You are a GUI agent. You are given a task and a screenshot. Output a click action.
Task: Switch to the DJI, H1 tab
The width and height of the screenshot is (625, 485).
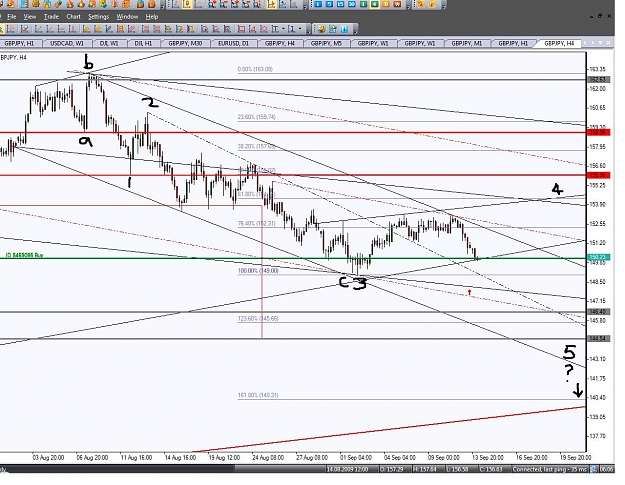click(x=143, y=43)
